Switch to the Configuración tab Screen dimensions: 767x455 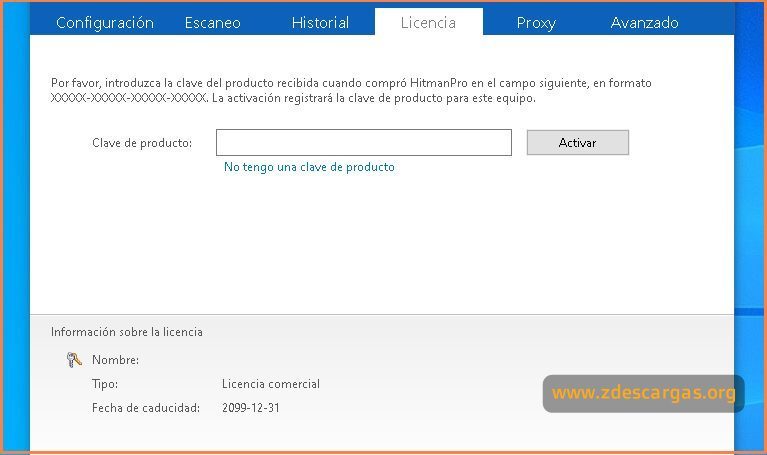coord(105,23)
